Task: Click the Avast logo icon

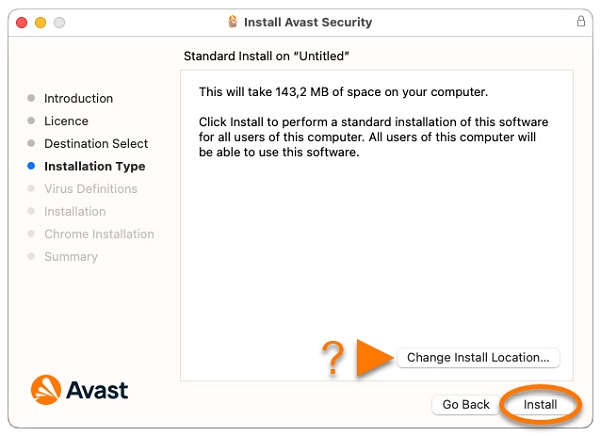Action: pyautogui.click(x=46, y=390)
